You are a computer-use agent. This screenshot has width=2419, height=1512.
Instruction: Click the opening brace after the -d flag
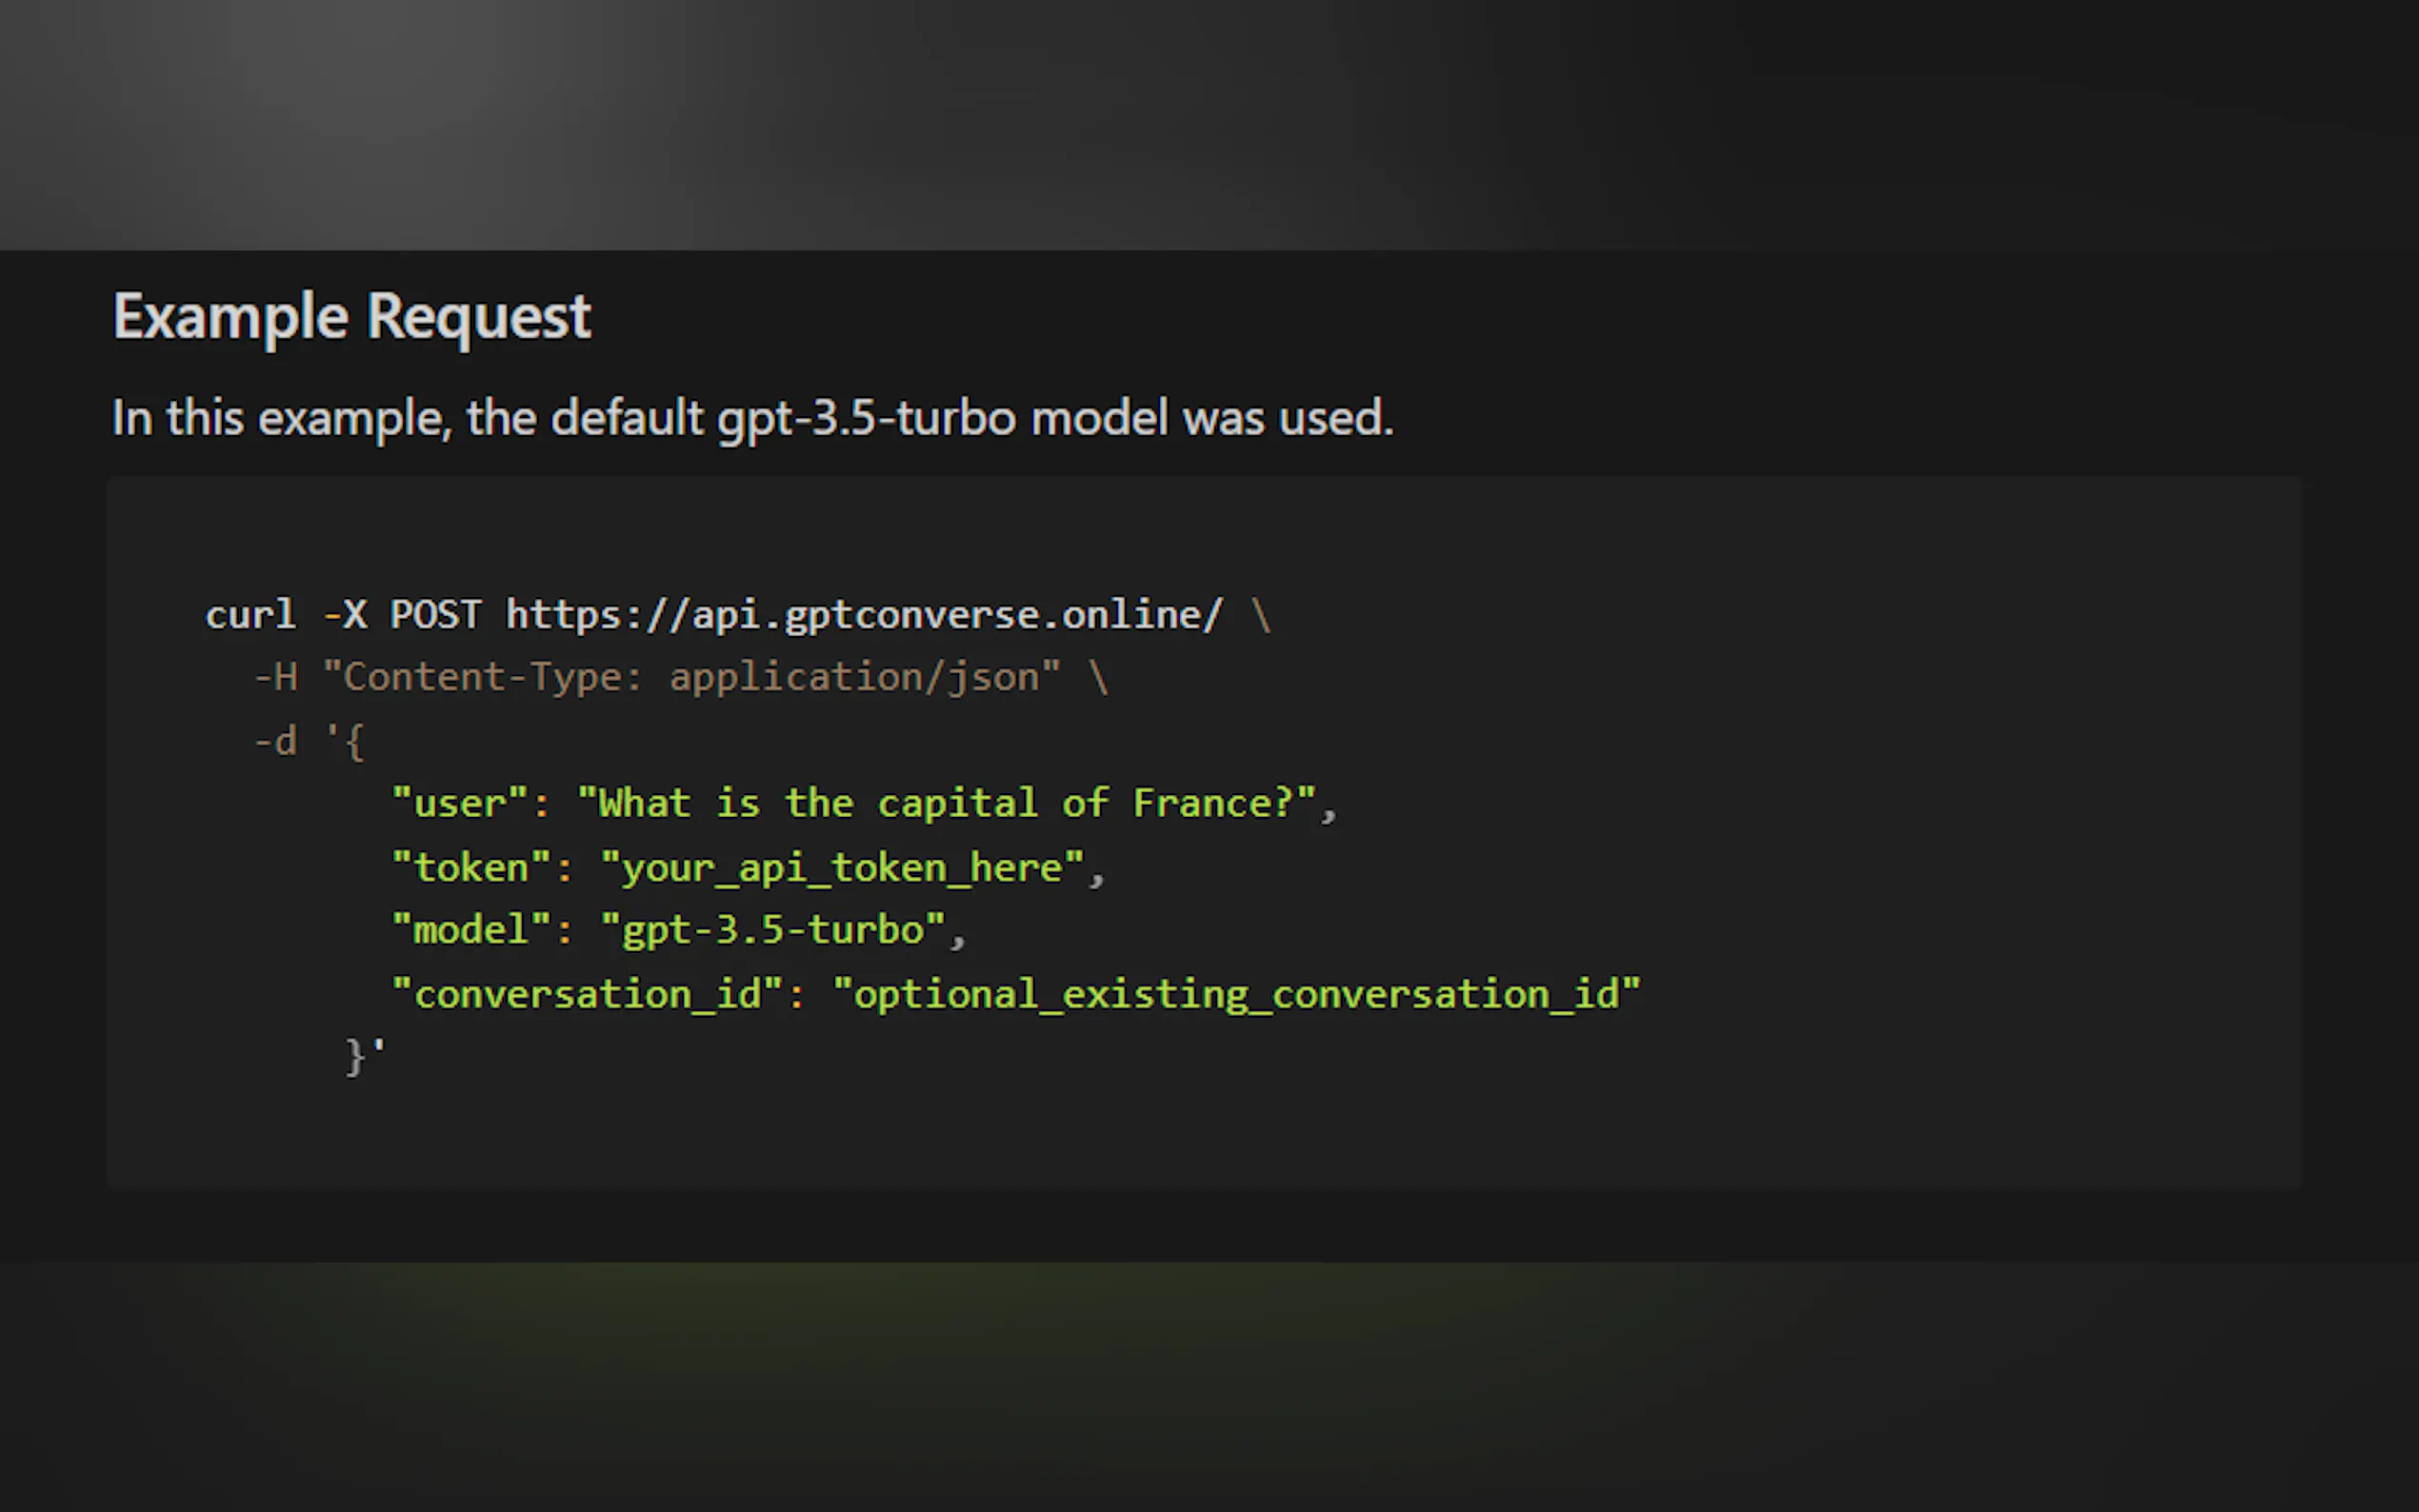[x=355, y=742]
